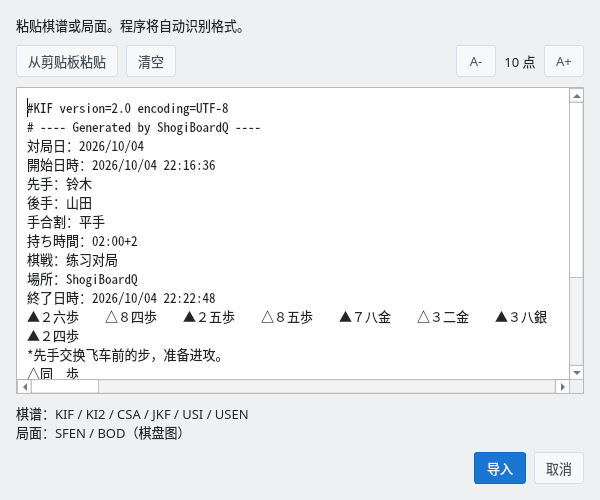Import the record with 导入 button
The width and height of the screenshot is (600, 500).
click(500, 468)
